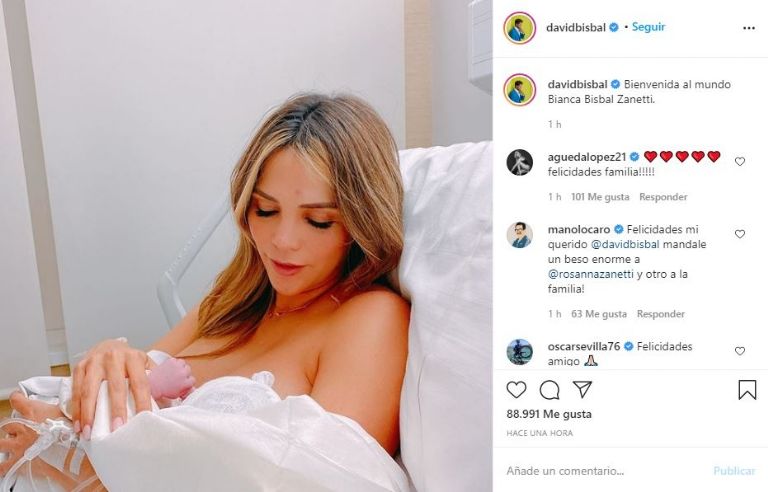Open davidbisbal profile picture in header
This screenshot has width=768, height=492.
(x=520, y=28)
